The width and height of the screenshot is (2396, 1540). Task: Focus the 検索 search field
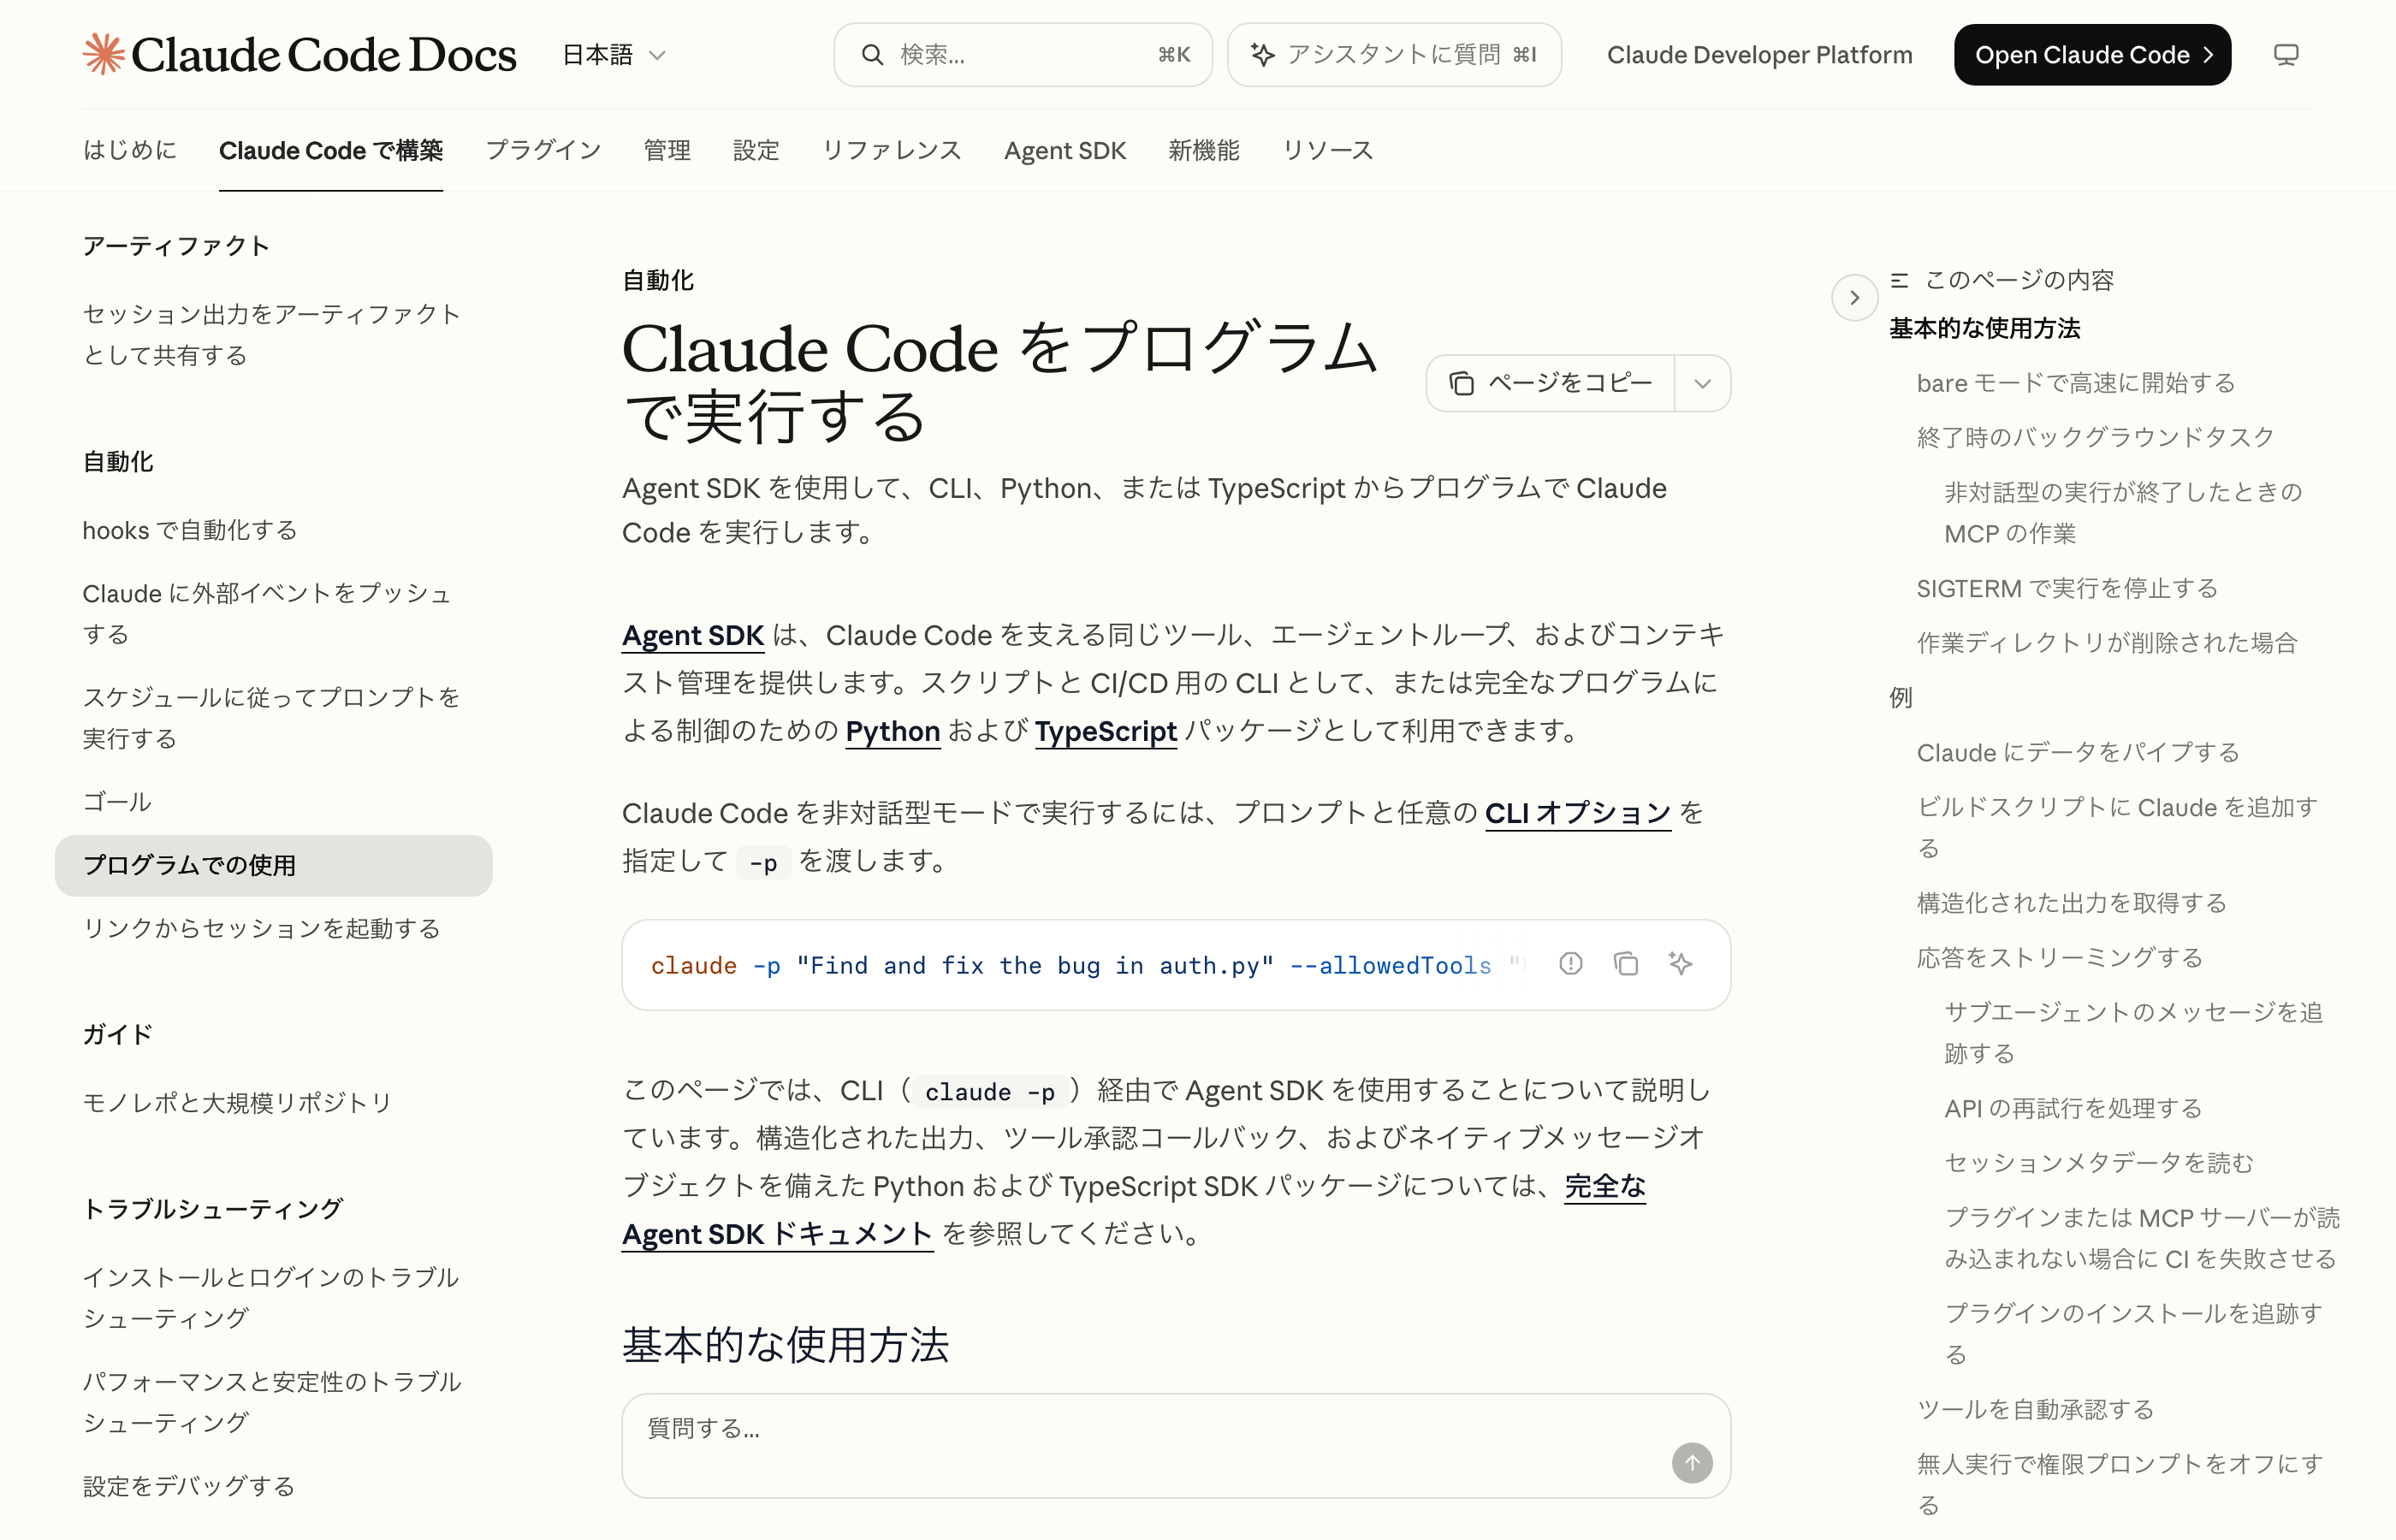(x=1022, y=55)
